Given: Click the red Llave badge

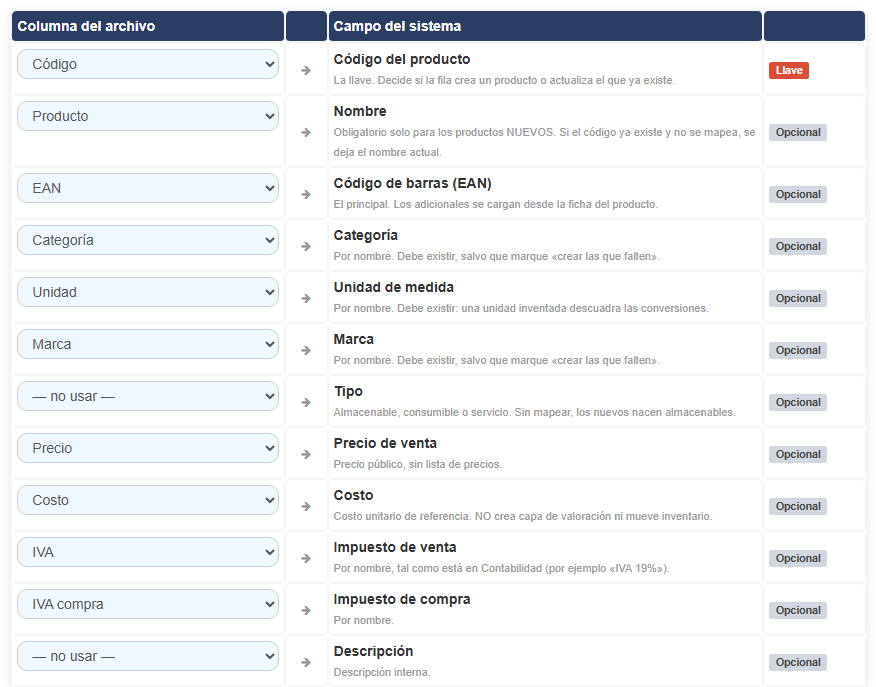Looking at the screenshot, I should pyautogui.click(x=789, y=70).
